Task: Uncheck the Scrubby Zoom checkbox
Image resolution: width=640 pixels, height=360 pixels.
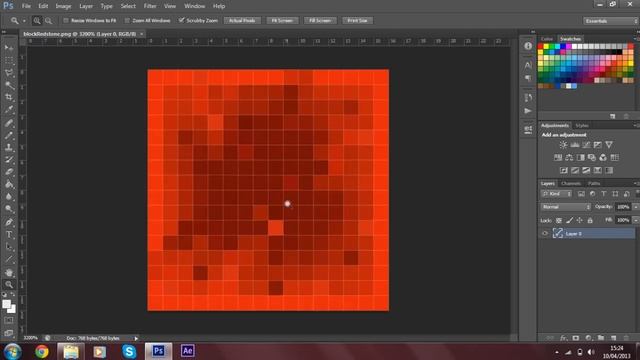Action: (x=182, y=20)
